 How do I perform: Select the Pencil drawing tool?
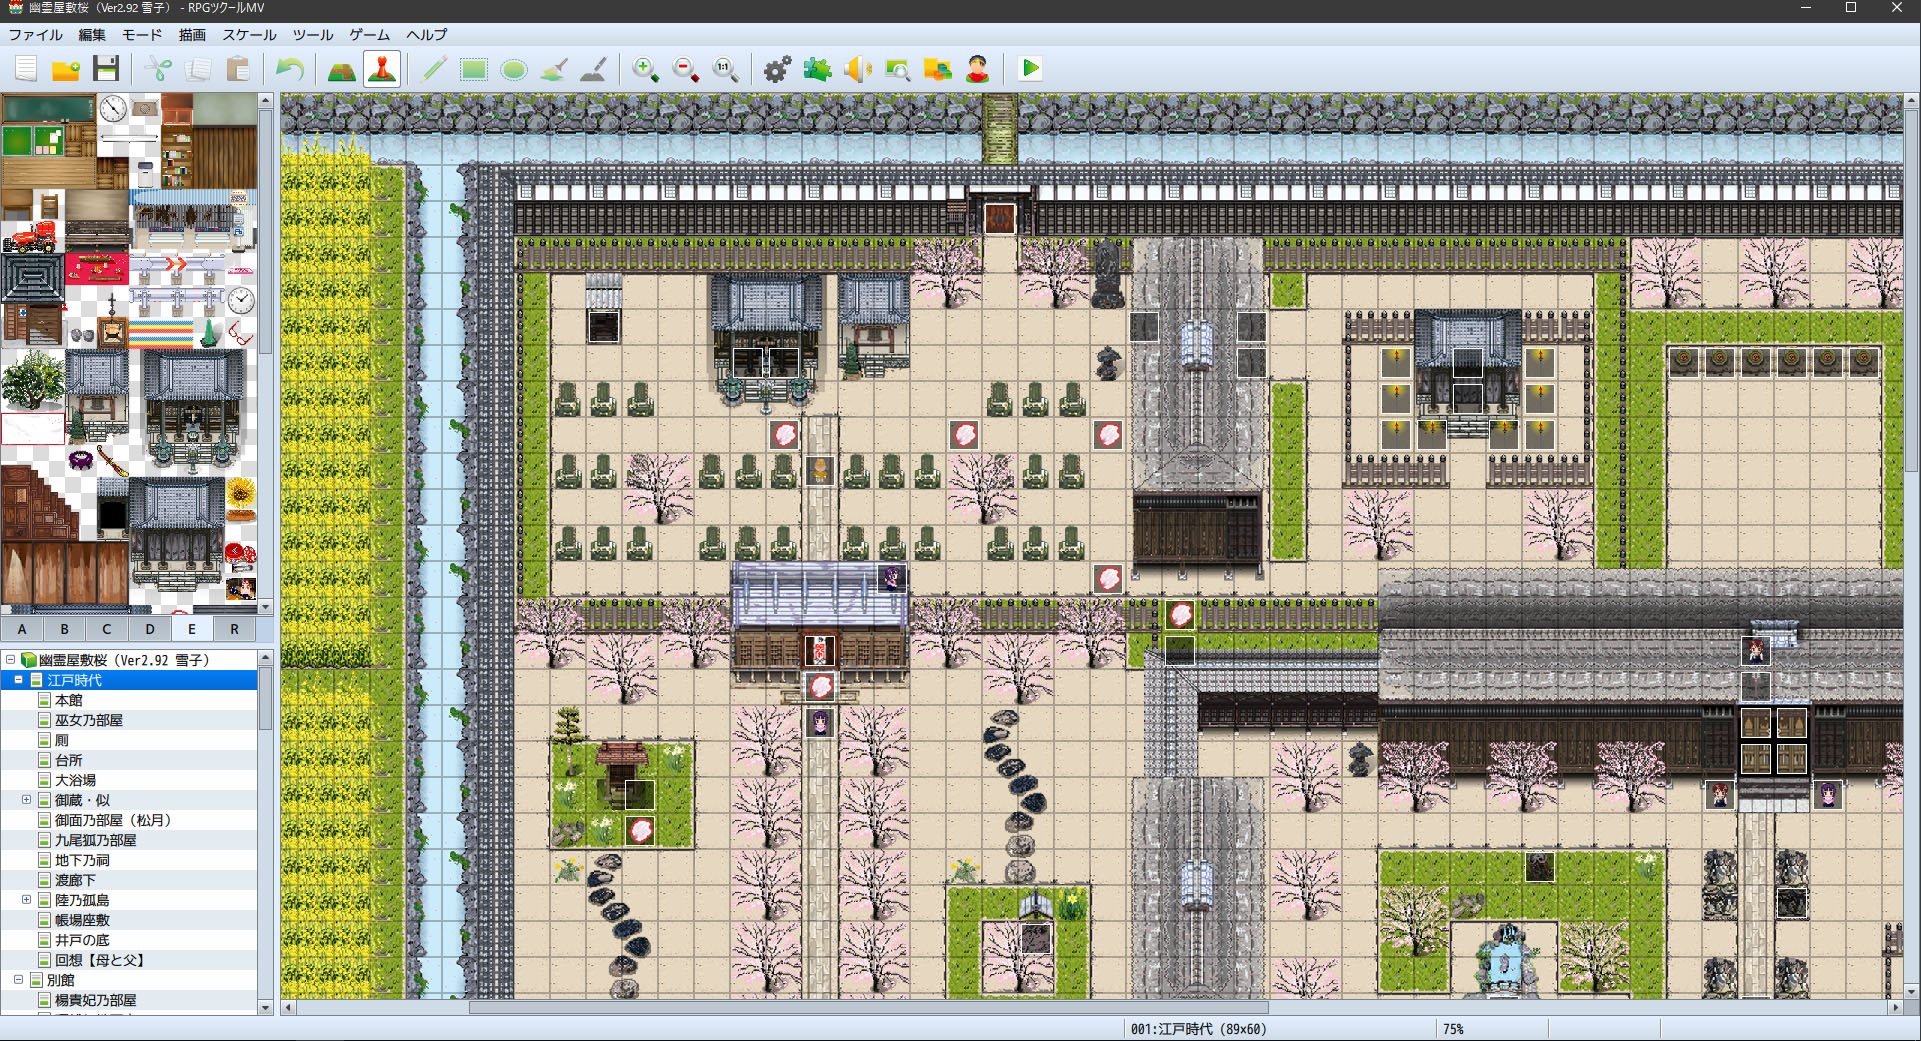click(434, 69)
